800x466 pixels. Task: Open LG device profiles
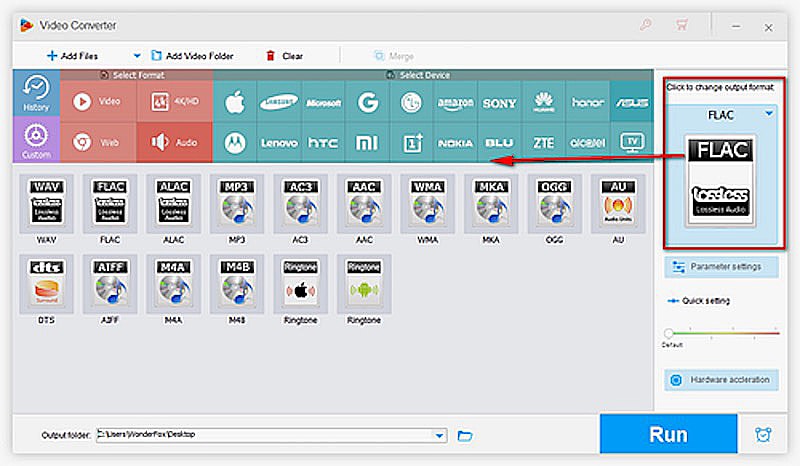click(x=411, y=102)
